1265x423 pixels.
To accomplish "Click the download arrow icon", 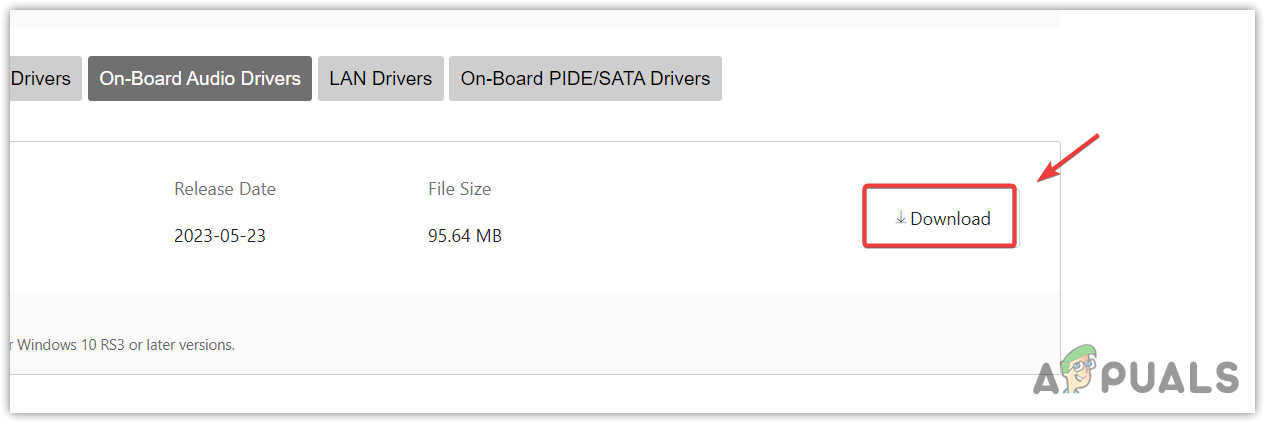I will pyautogui.click(x=900, y=218).
